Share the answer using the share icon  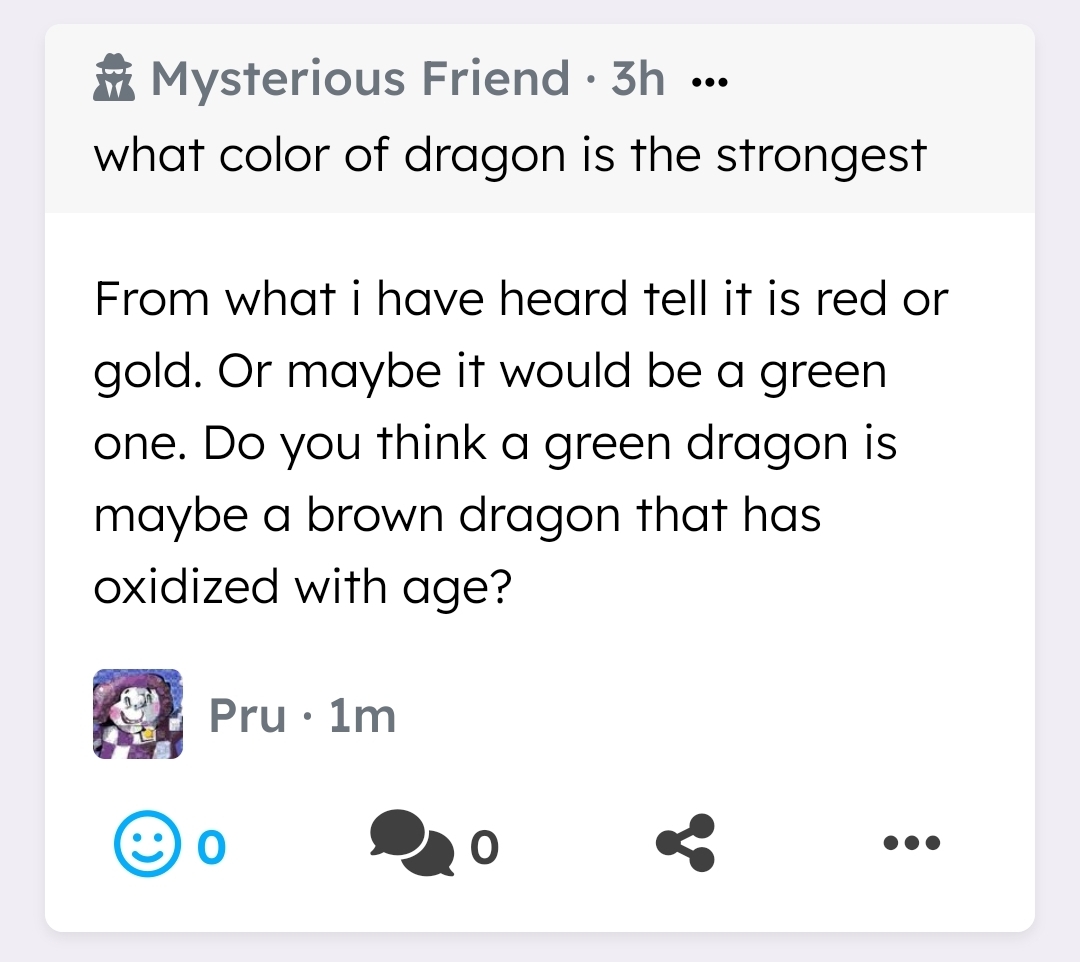[686, 843]
